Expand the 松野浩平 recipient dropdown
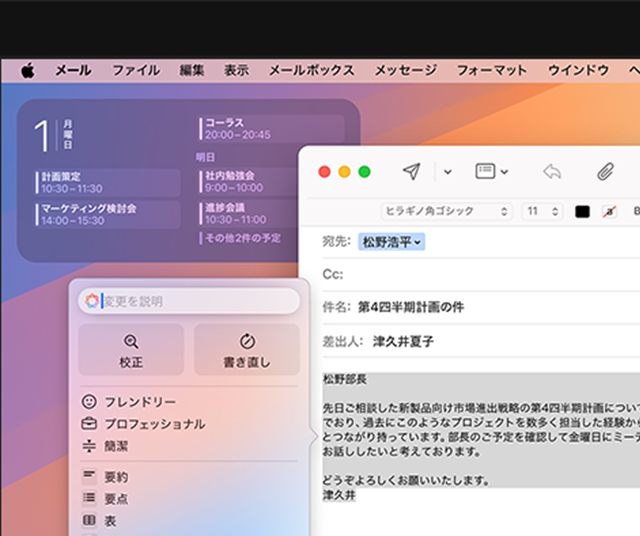This screenshot has width=640, height=536. [x=392, y=241]
